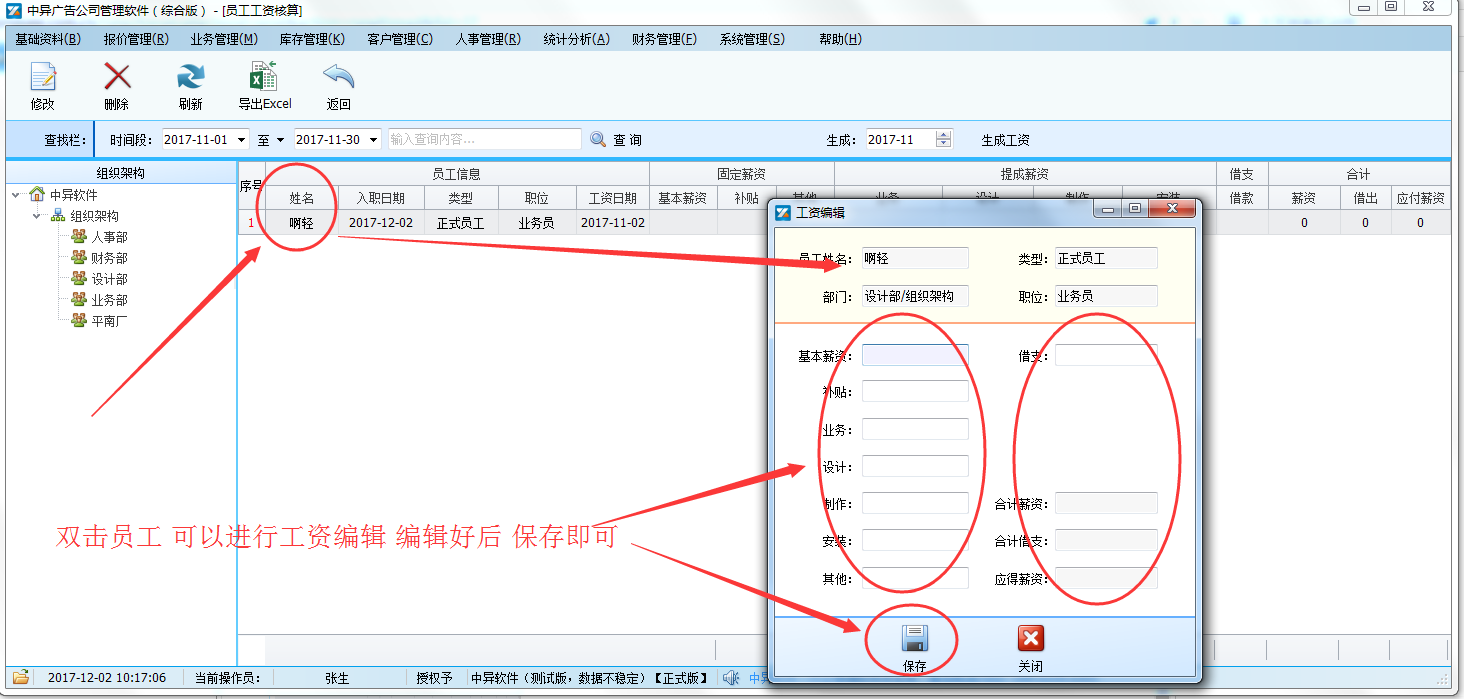Click the 保存 (Save) disk icon in 工资编辑 dialog
This screenshot has width=1464, height=699.
[912, 637]
